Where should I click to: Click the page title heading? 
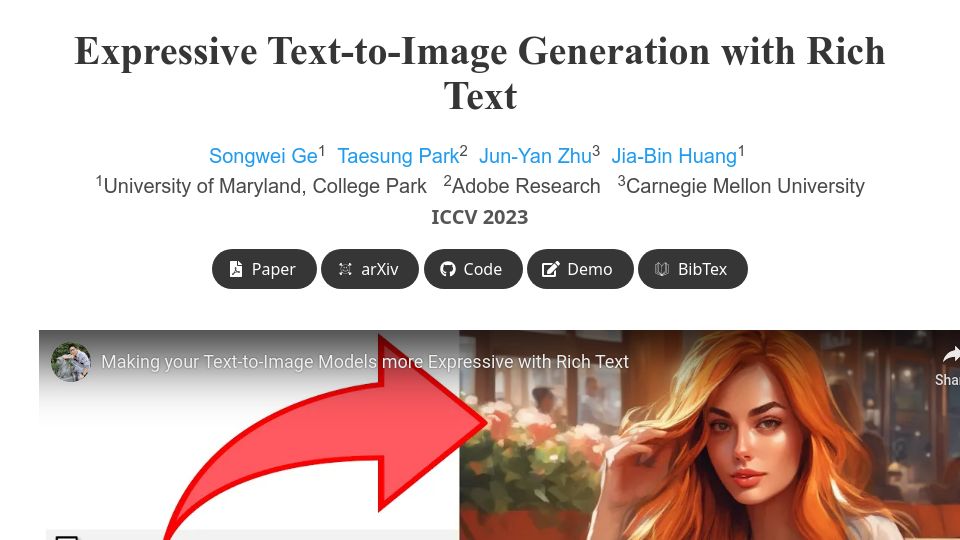[x=480, y=73]
